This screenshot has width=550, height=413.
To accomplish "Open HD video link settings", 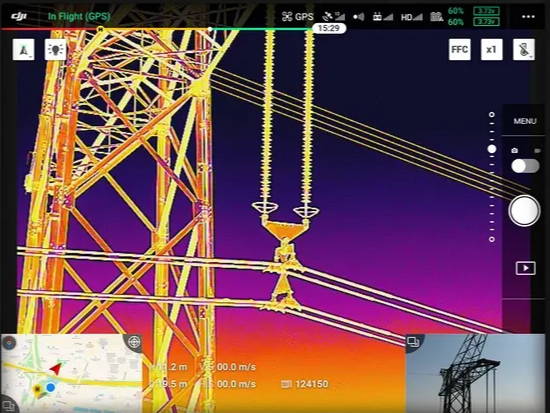I will pyautogui.click(x=412, y=16).
